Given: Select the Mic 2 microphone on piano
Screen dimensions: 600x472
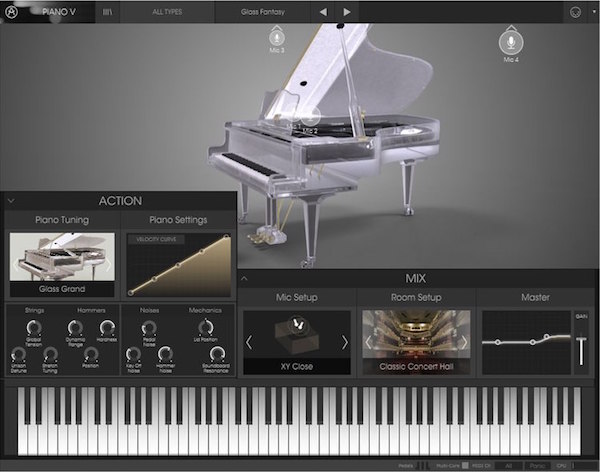Looking at the screenshot, I should [310, 116].
